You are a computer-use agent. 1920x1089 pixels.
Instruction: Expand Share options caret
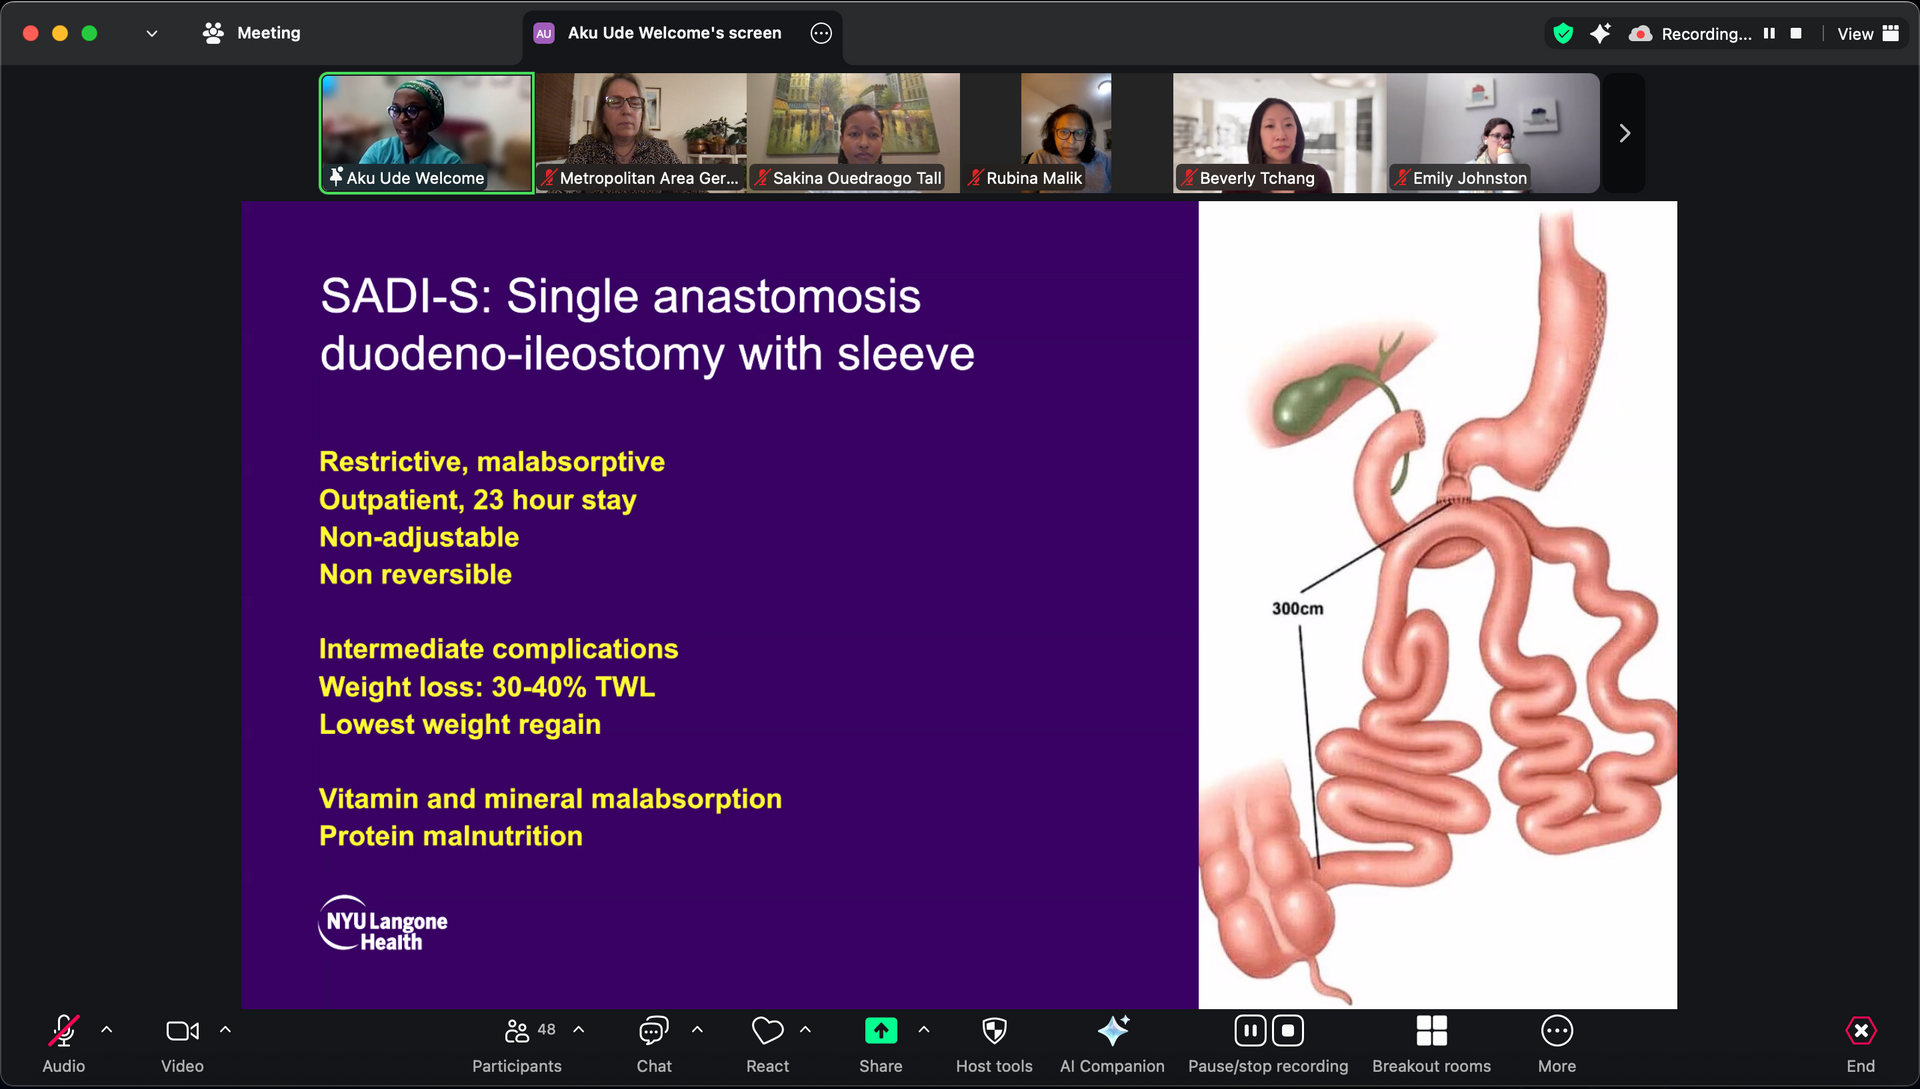point(924,1029)
